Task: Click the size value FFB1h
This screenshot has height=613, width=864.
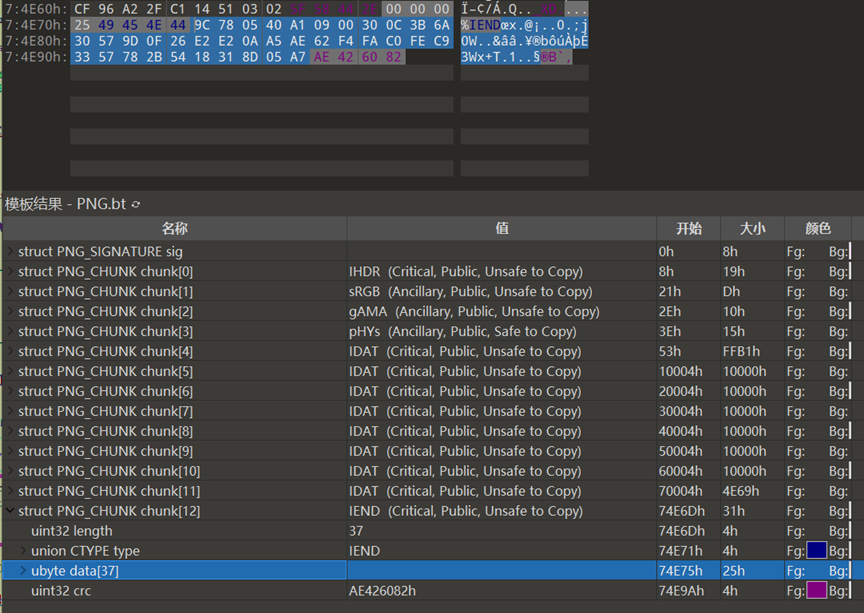Action: click(x=741, y=351)
